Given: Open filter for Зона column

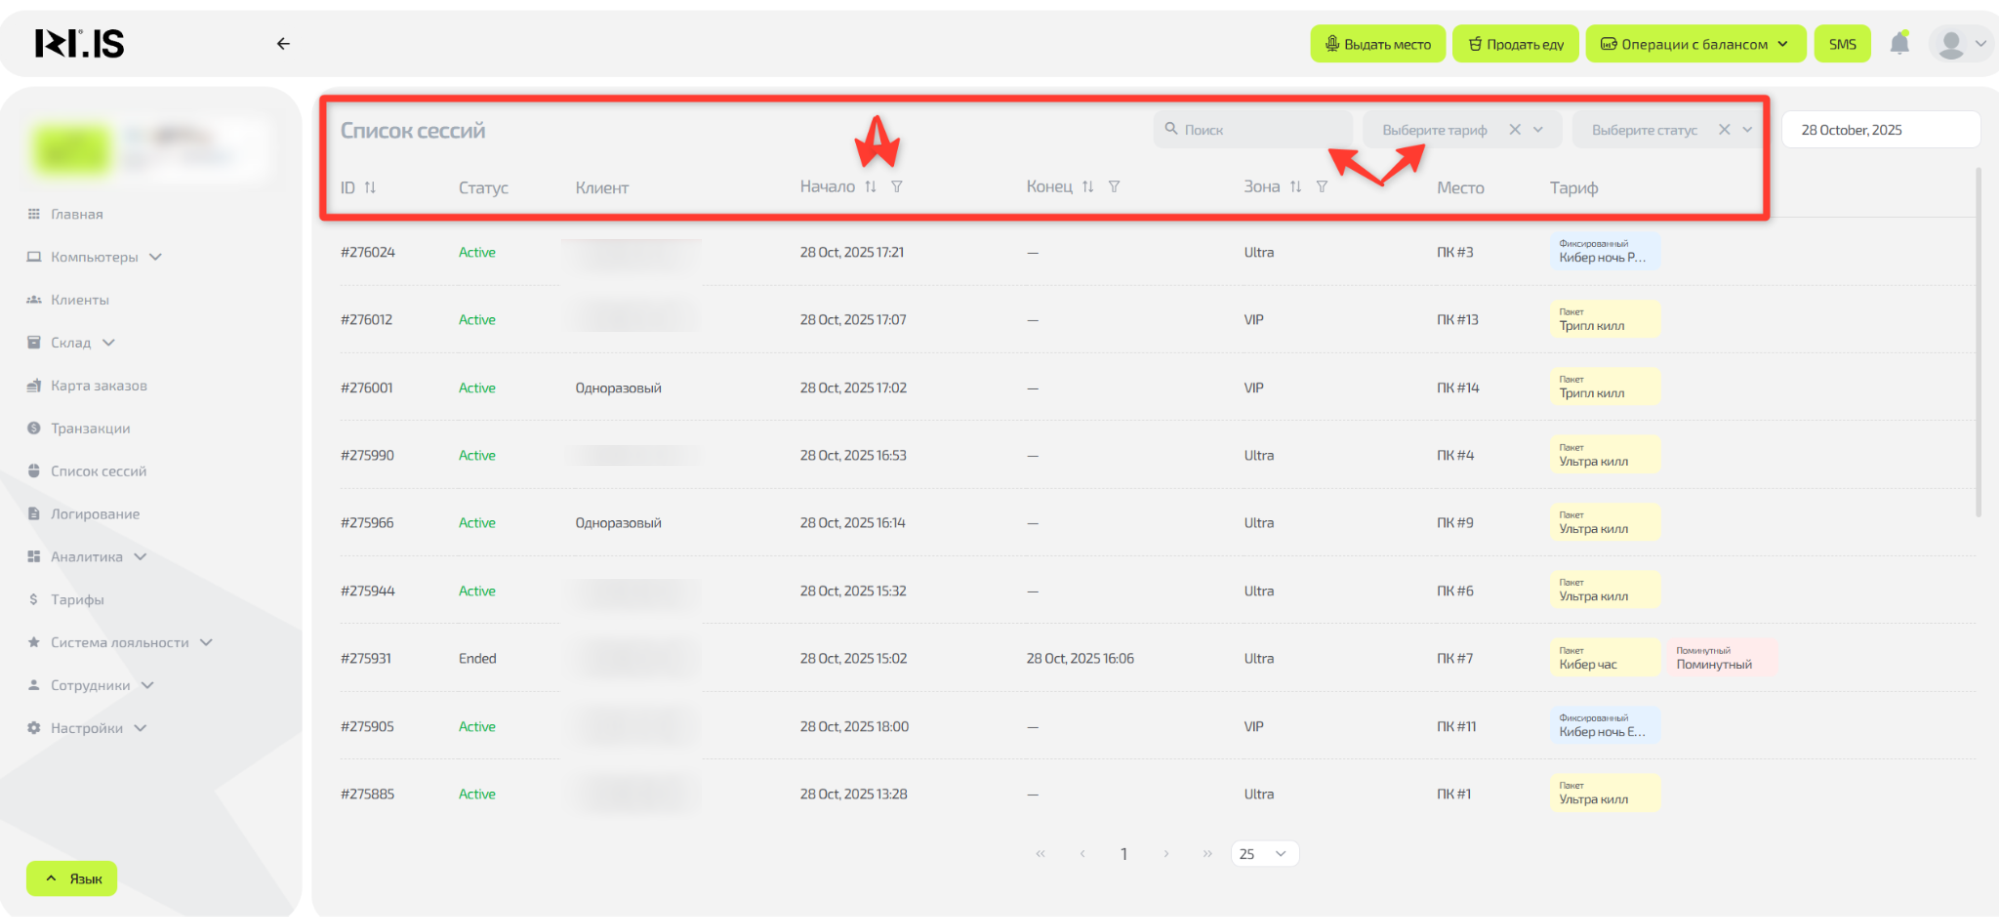Looking at the screenshot, I should click(1322, 187).
